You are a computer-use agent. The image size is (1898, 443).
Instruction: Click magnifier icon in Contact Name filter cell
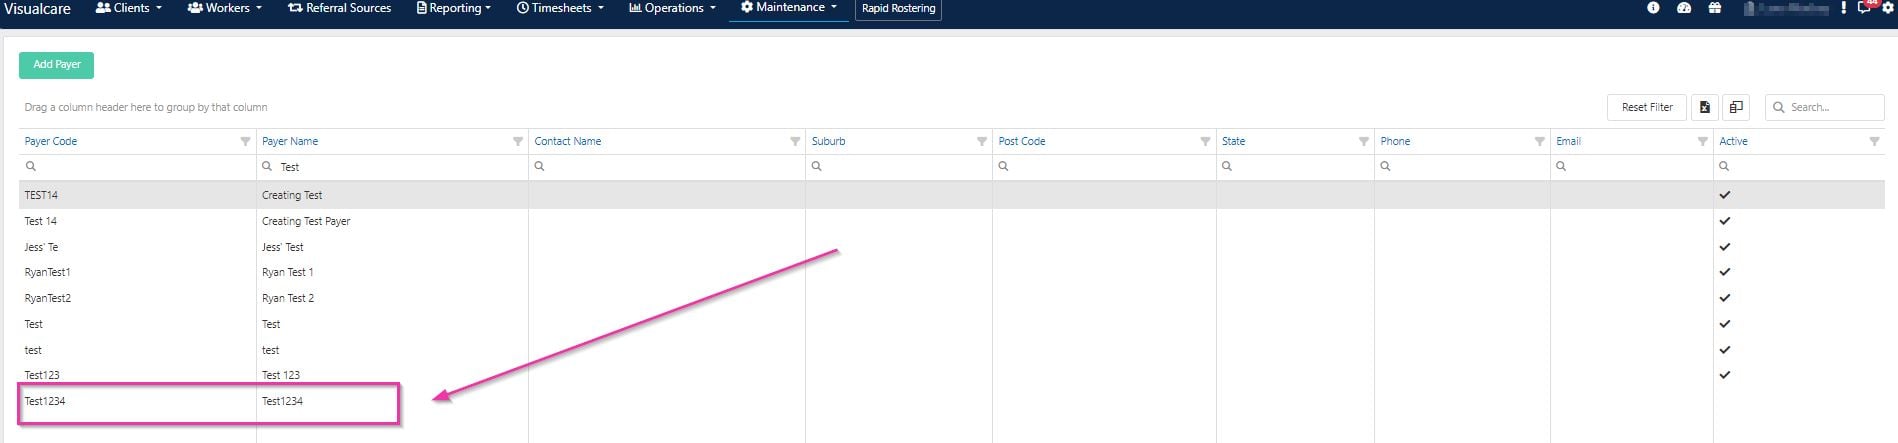pos(540,167)
